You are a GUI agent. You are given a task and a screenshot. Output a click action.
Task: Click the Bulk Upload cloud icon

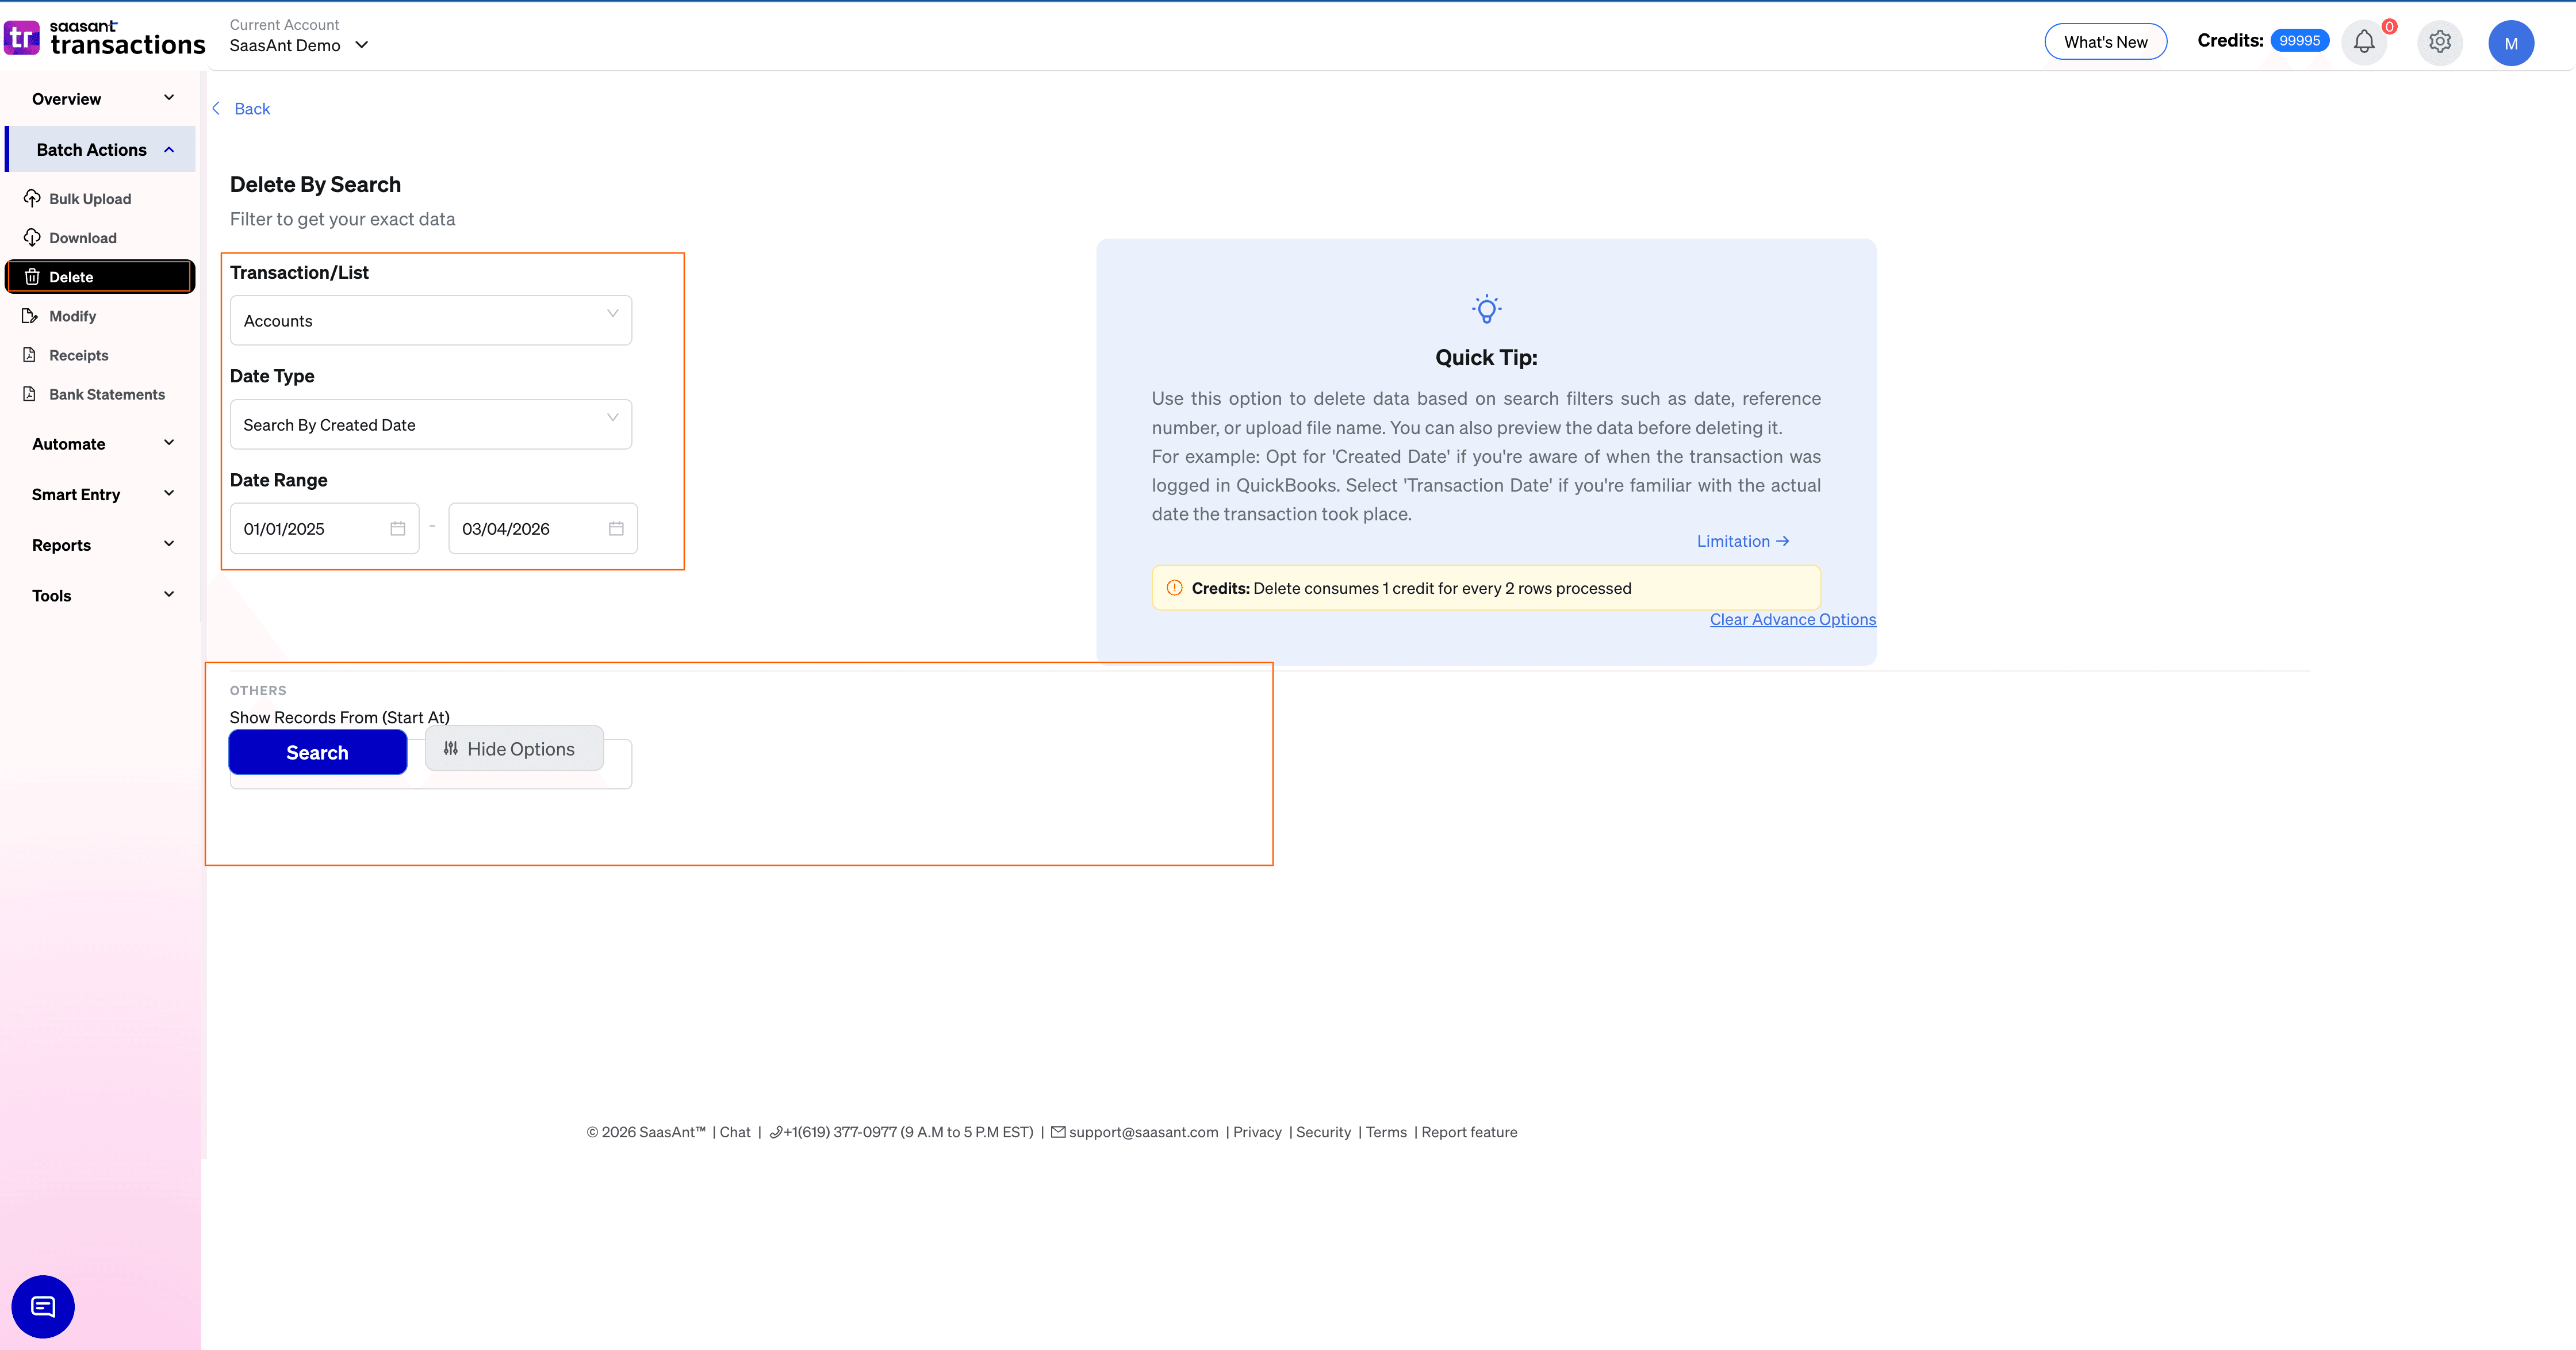pyautogui.click(x=32, y=198)
